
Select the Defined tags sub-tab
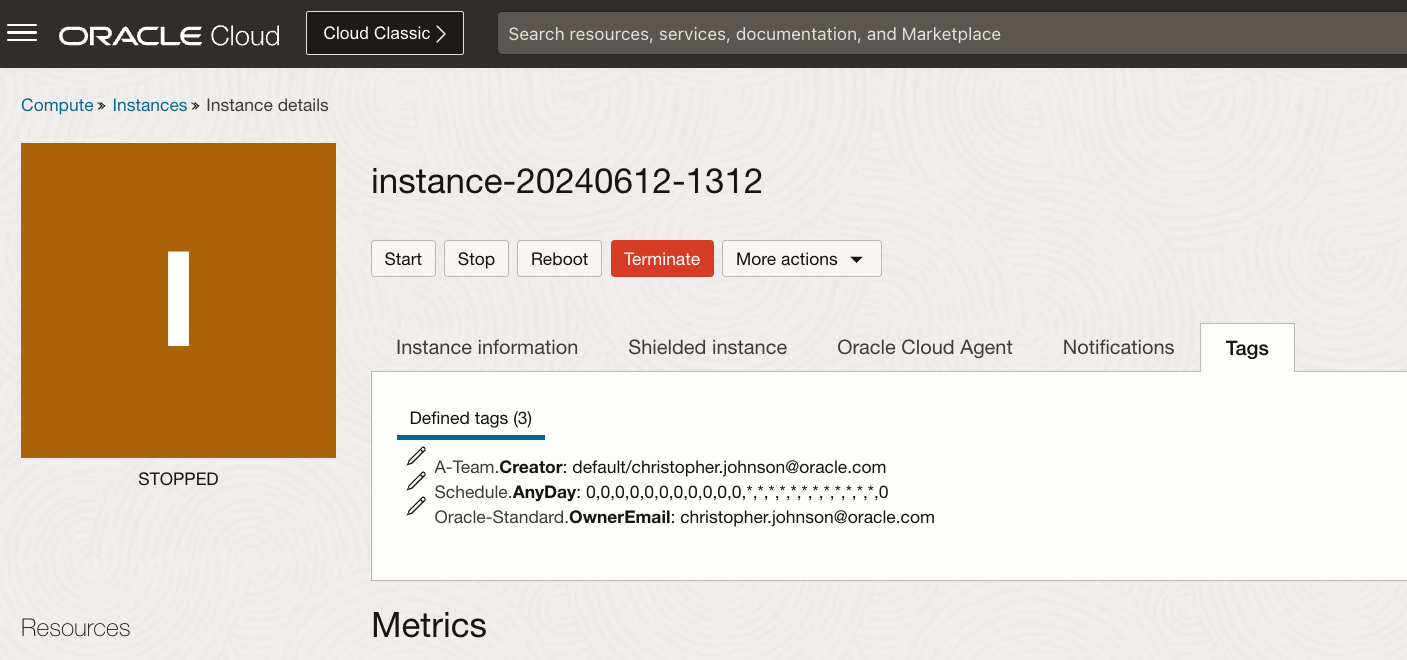(x=470, y=418)
